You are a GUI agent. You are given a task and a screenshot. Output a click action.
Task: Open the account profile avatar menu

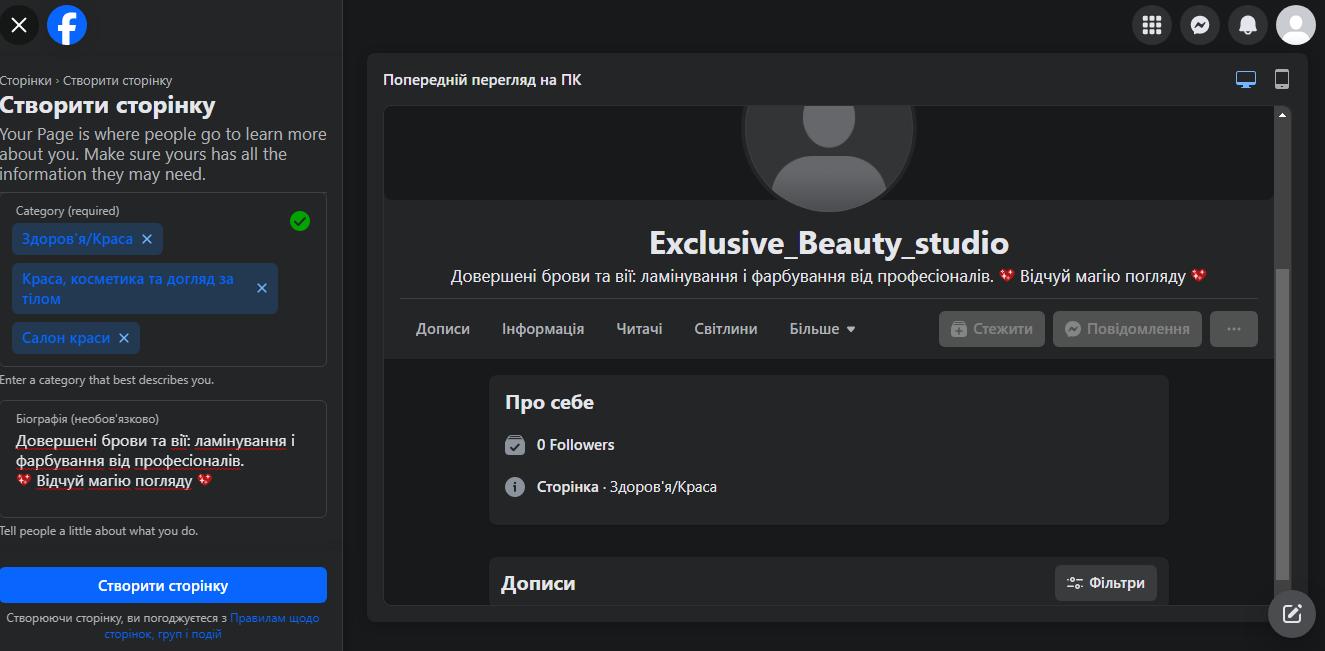(1296, 25)
